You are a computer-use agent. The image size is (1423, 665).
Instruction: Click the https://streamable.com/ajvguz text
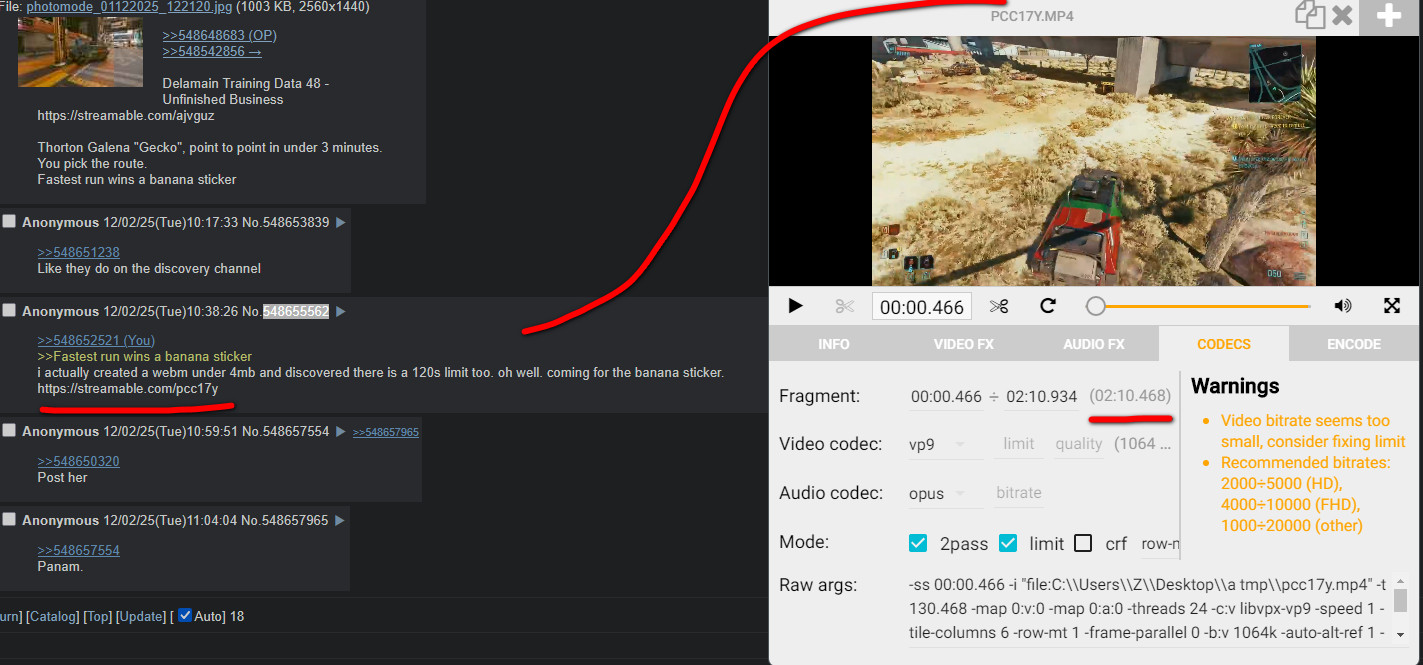pos(127,115)
